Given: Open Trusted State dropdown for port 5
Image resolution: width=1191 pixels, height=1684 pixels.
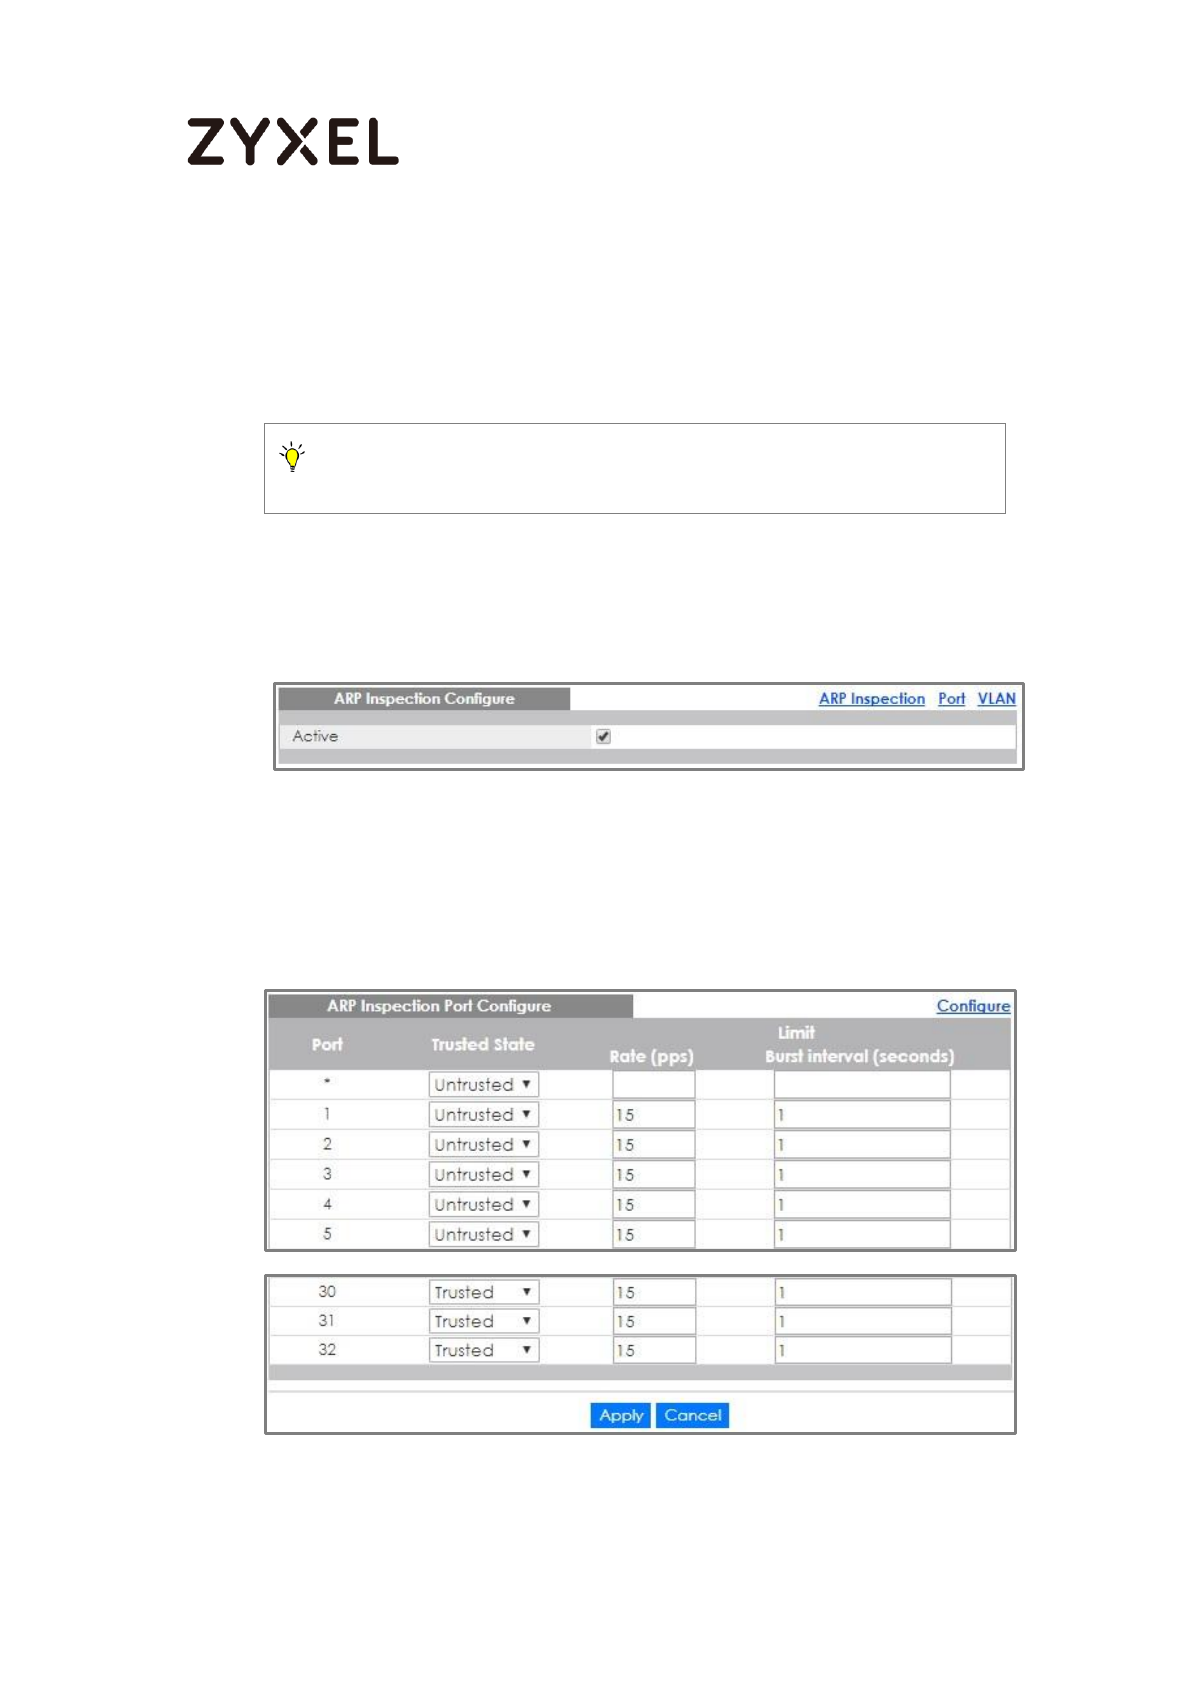Looking at the screenshot, I should (x=483, y=1235).
